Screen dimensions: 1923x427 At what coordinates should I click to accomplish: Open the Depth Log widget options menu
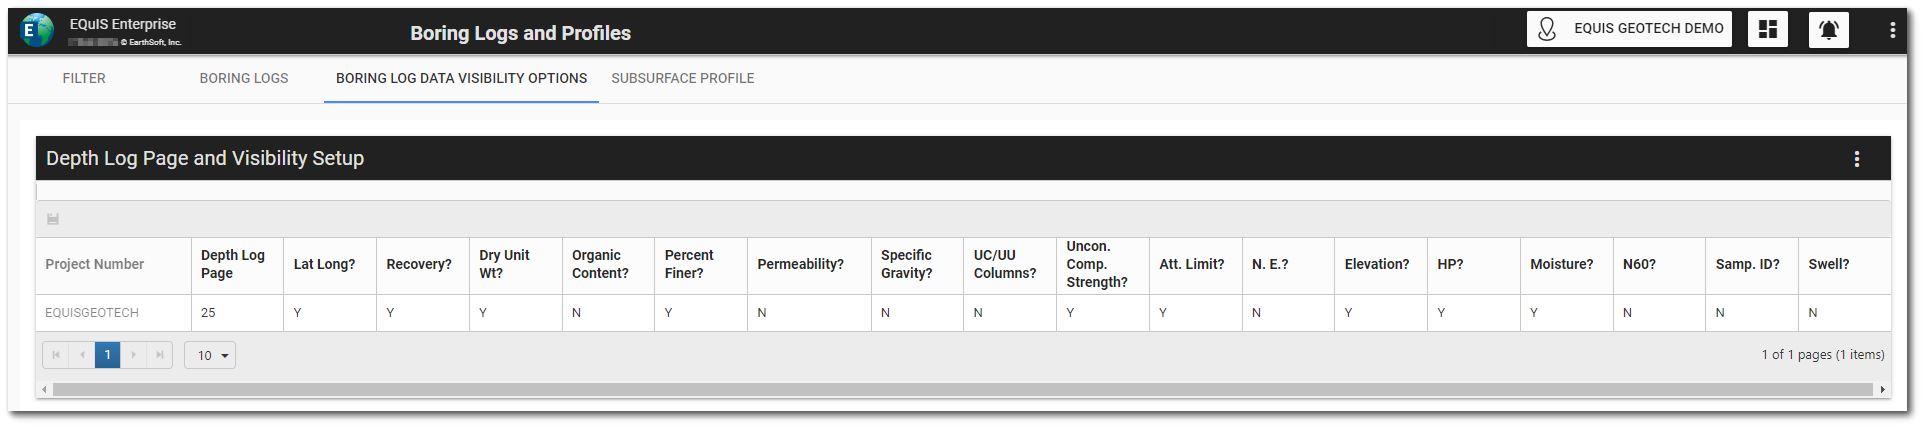[x=1857, y=159]
